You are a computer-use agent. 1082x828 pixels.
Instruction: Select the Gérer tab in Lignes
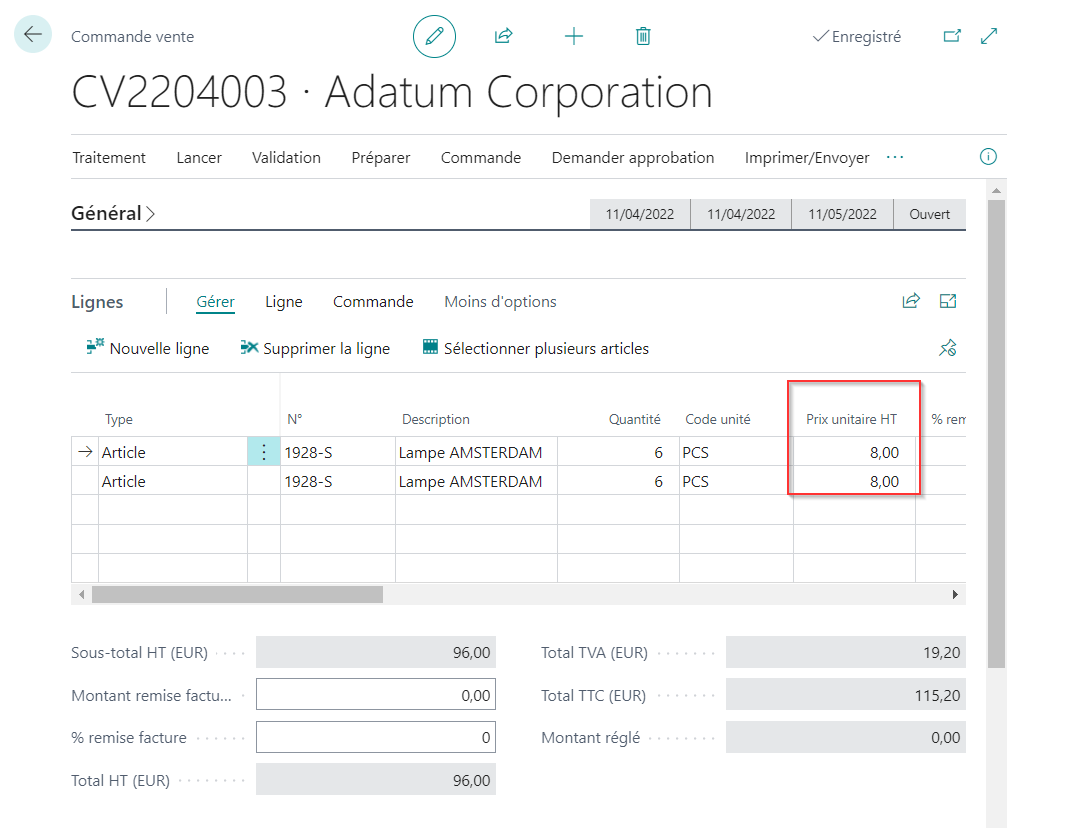point(215,302)
